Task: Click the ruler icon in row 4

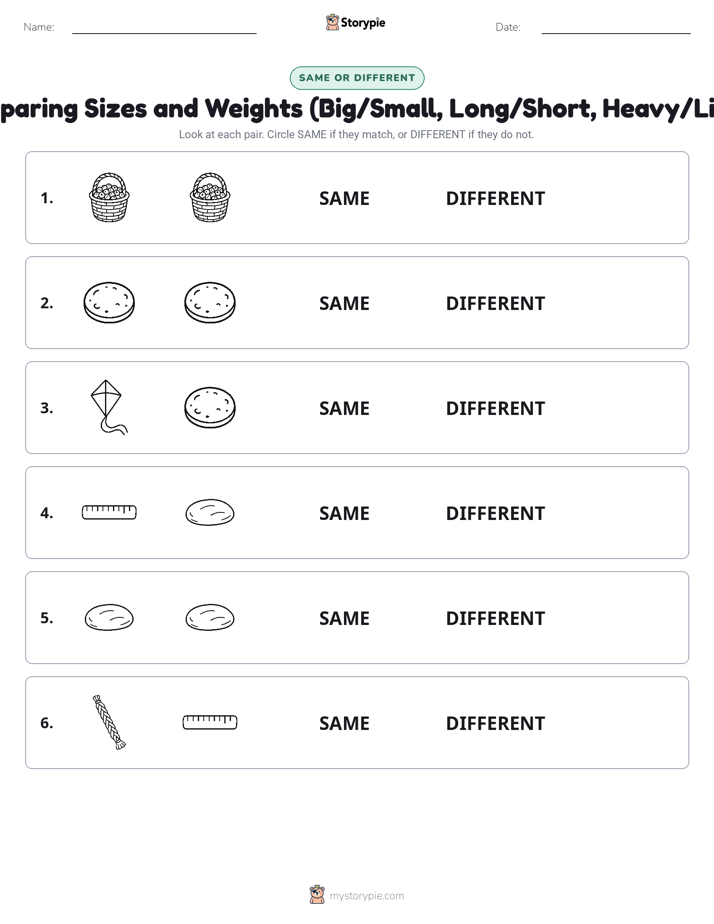Action: (x=109, y=512)
